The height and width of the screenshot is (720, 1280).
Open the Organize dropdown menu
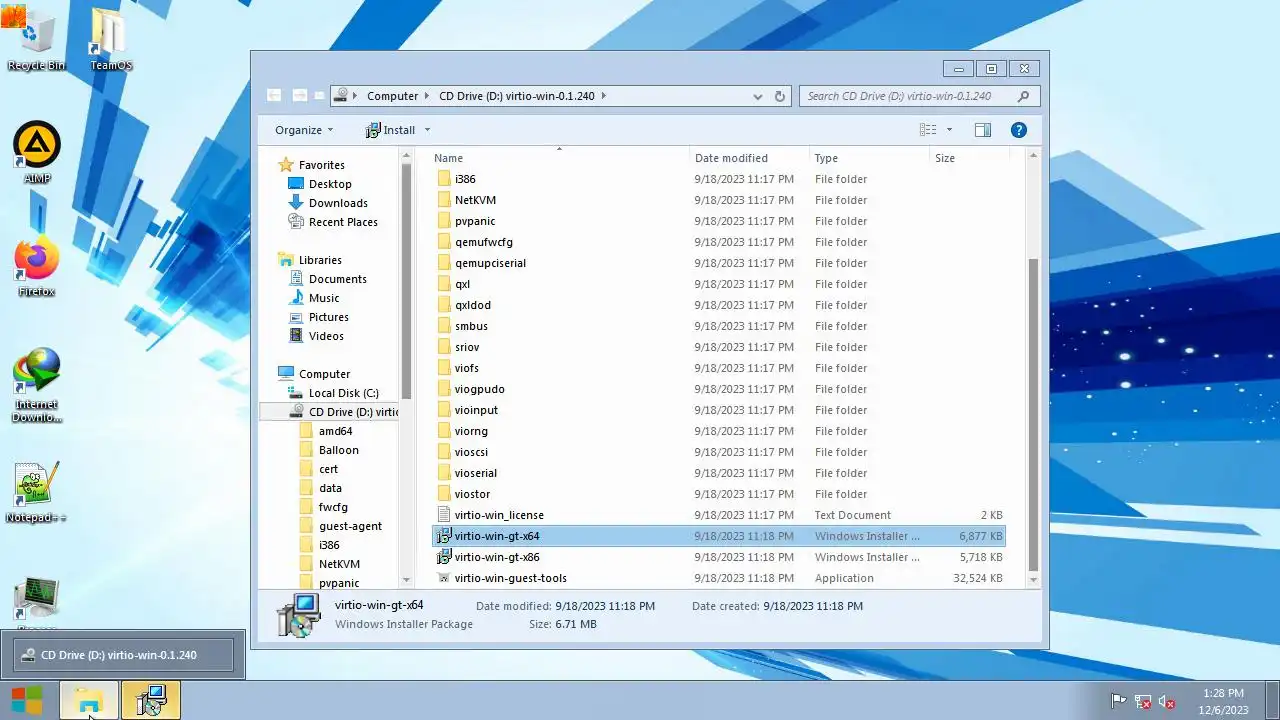[304, 130]
